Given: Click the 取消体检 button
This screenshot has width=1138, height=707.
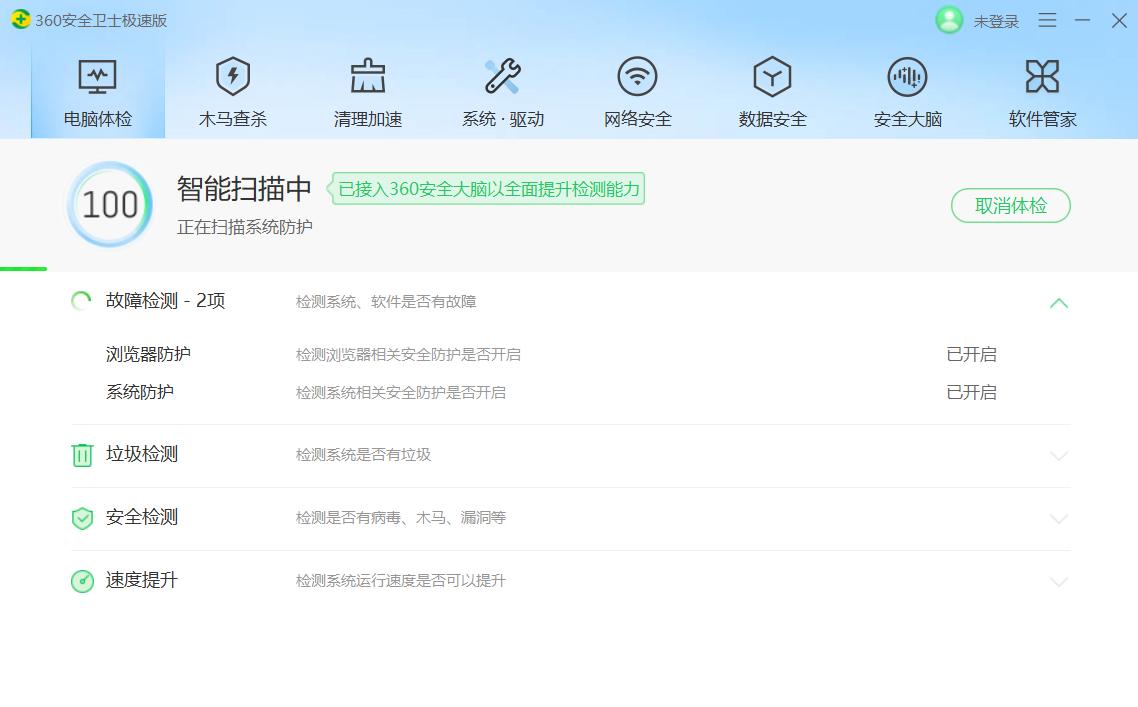Looking at the screenshot, I should pyautogui.click(x=1011, y=204).
